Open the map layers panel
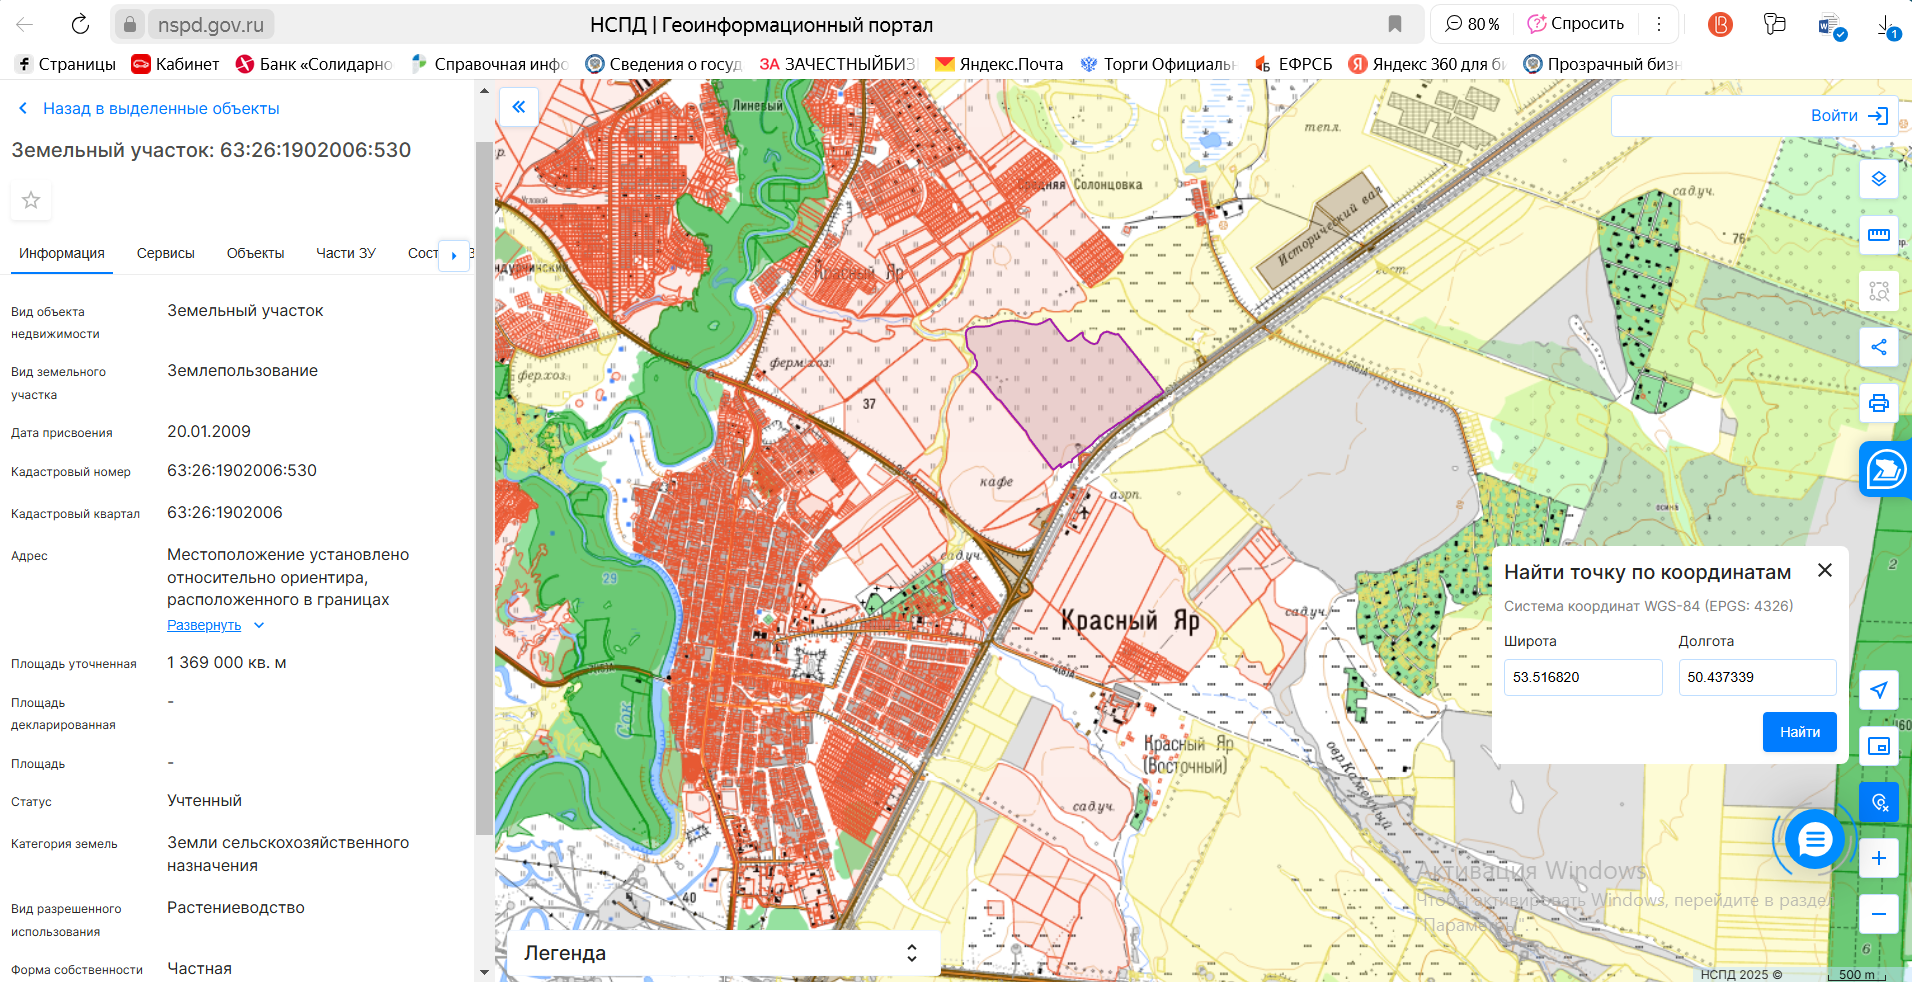 (x=1878, y=179)
